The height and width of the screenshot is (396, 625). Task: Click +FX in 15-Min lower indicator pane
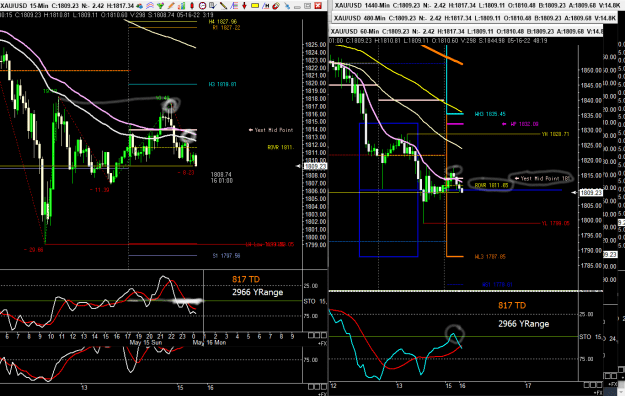322,394
